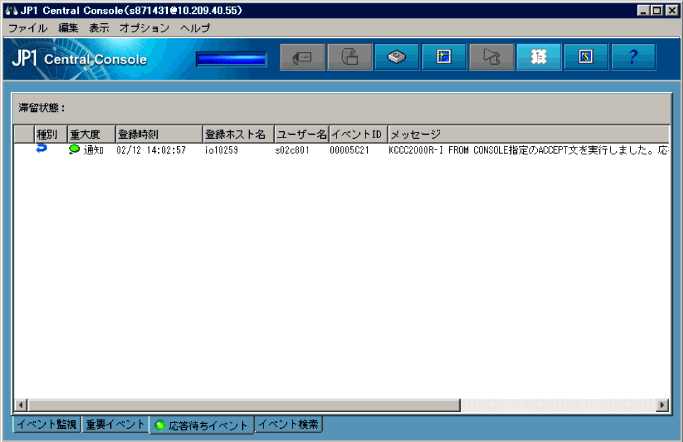Screen dimensions: 683x442
Task: Select the s02c801 user name cell
Action: (292, 150)
